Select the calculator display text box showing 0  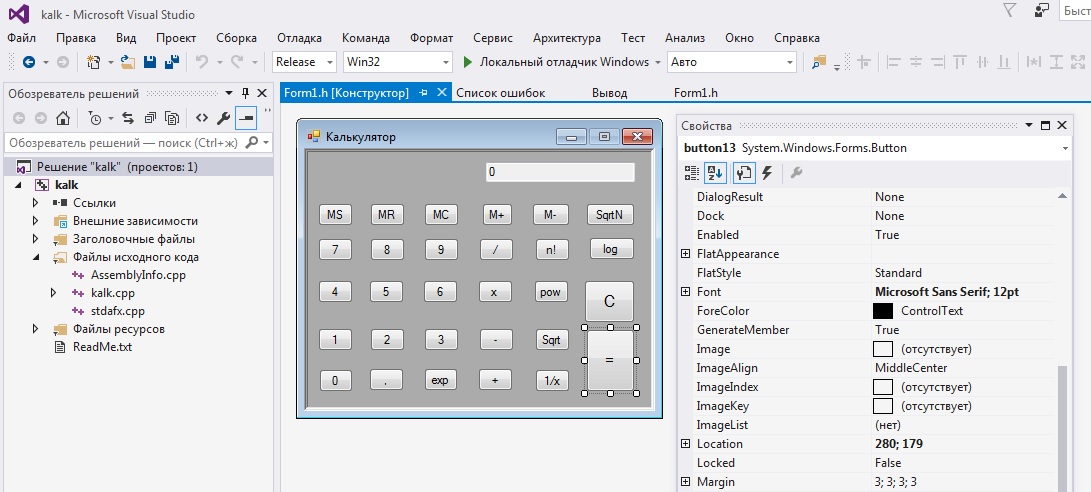[x=560, y=172]
